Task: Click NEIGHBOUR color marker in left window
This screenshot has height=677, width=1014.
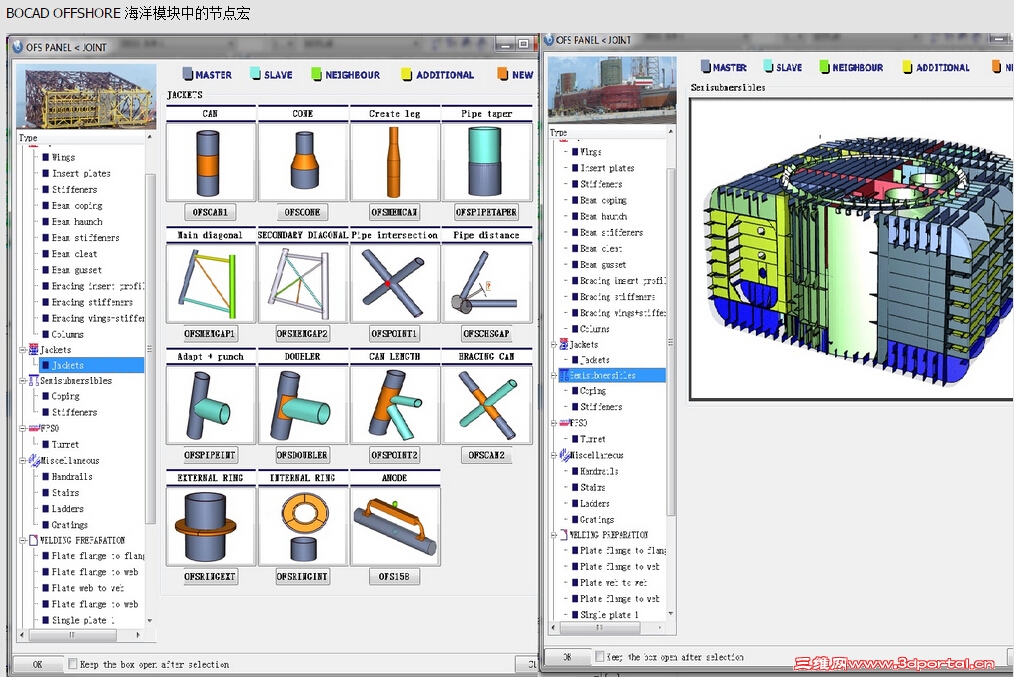Action: point(316,74)
